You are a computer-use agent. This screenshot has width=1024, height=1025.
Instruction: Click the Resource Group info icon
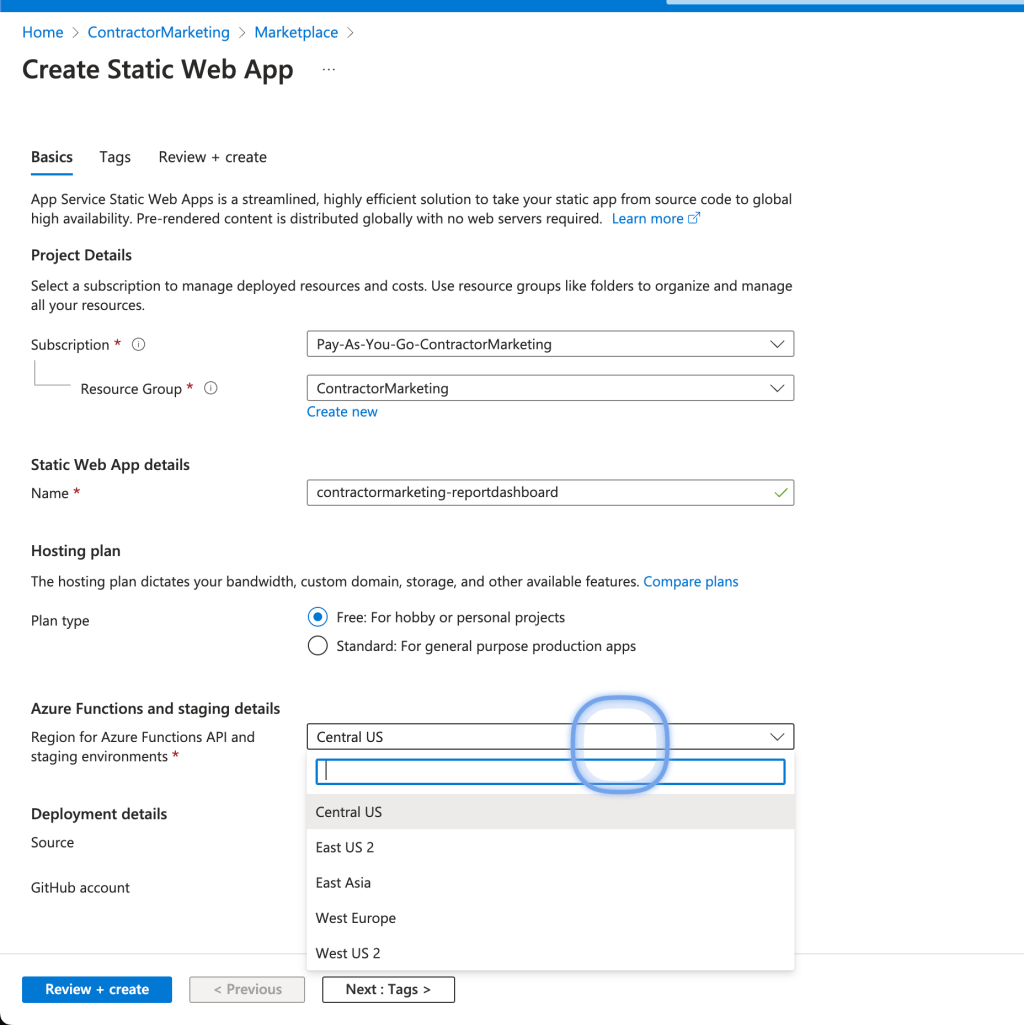[x=211, y=388]
